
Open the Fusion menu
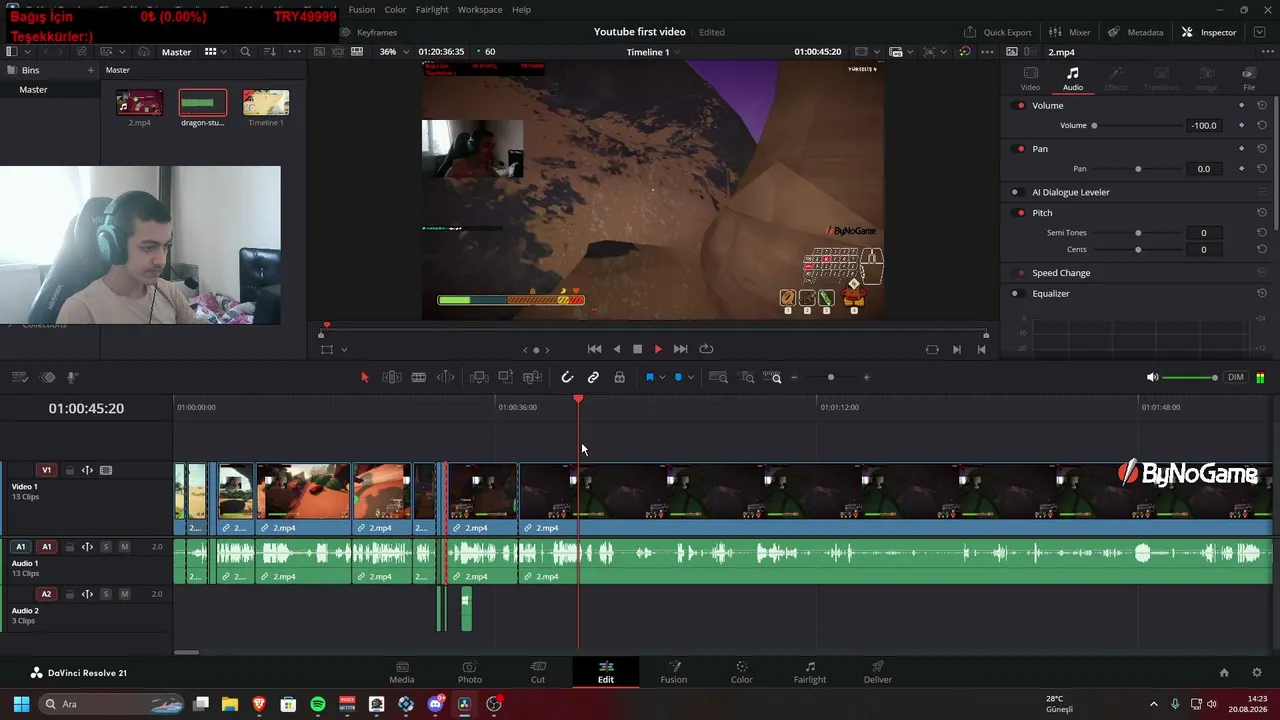point(362,9)
